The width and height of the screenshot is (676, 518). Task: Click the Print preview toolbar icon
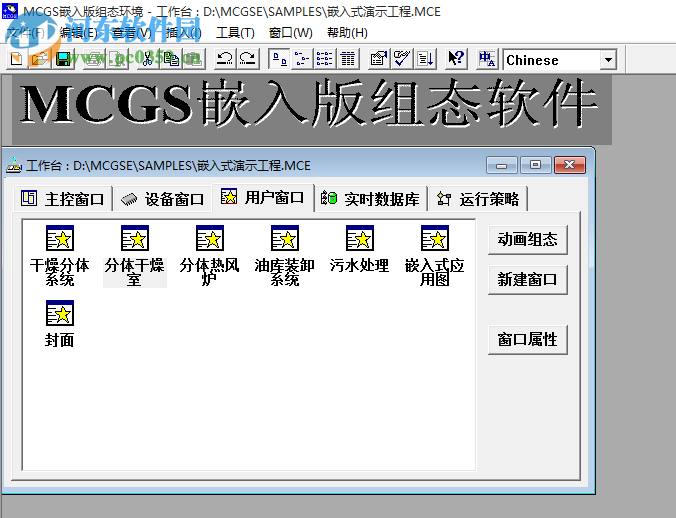pos(116,59)
